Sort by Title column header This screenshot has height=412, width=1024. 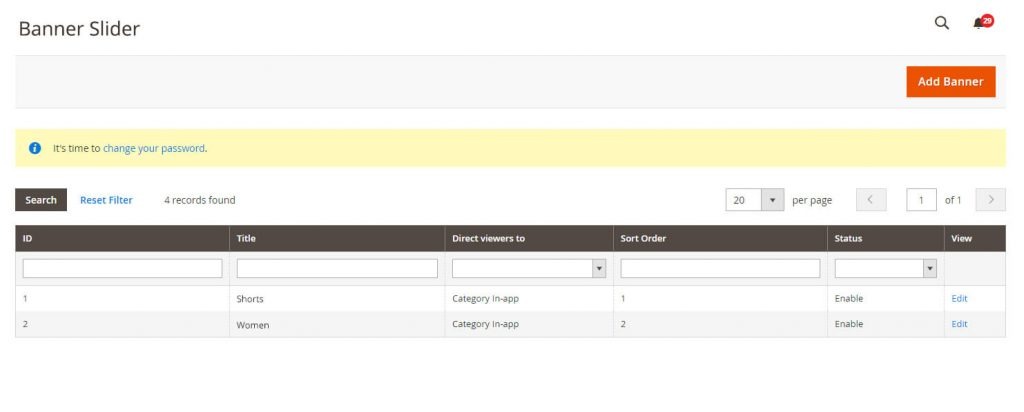[x=337, y=238]
